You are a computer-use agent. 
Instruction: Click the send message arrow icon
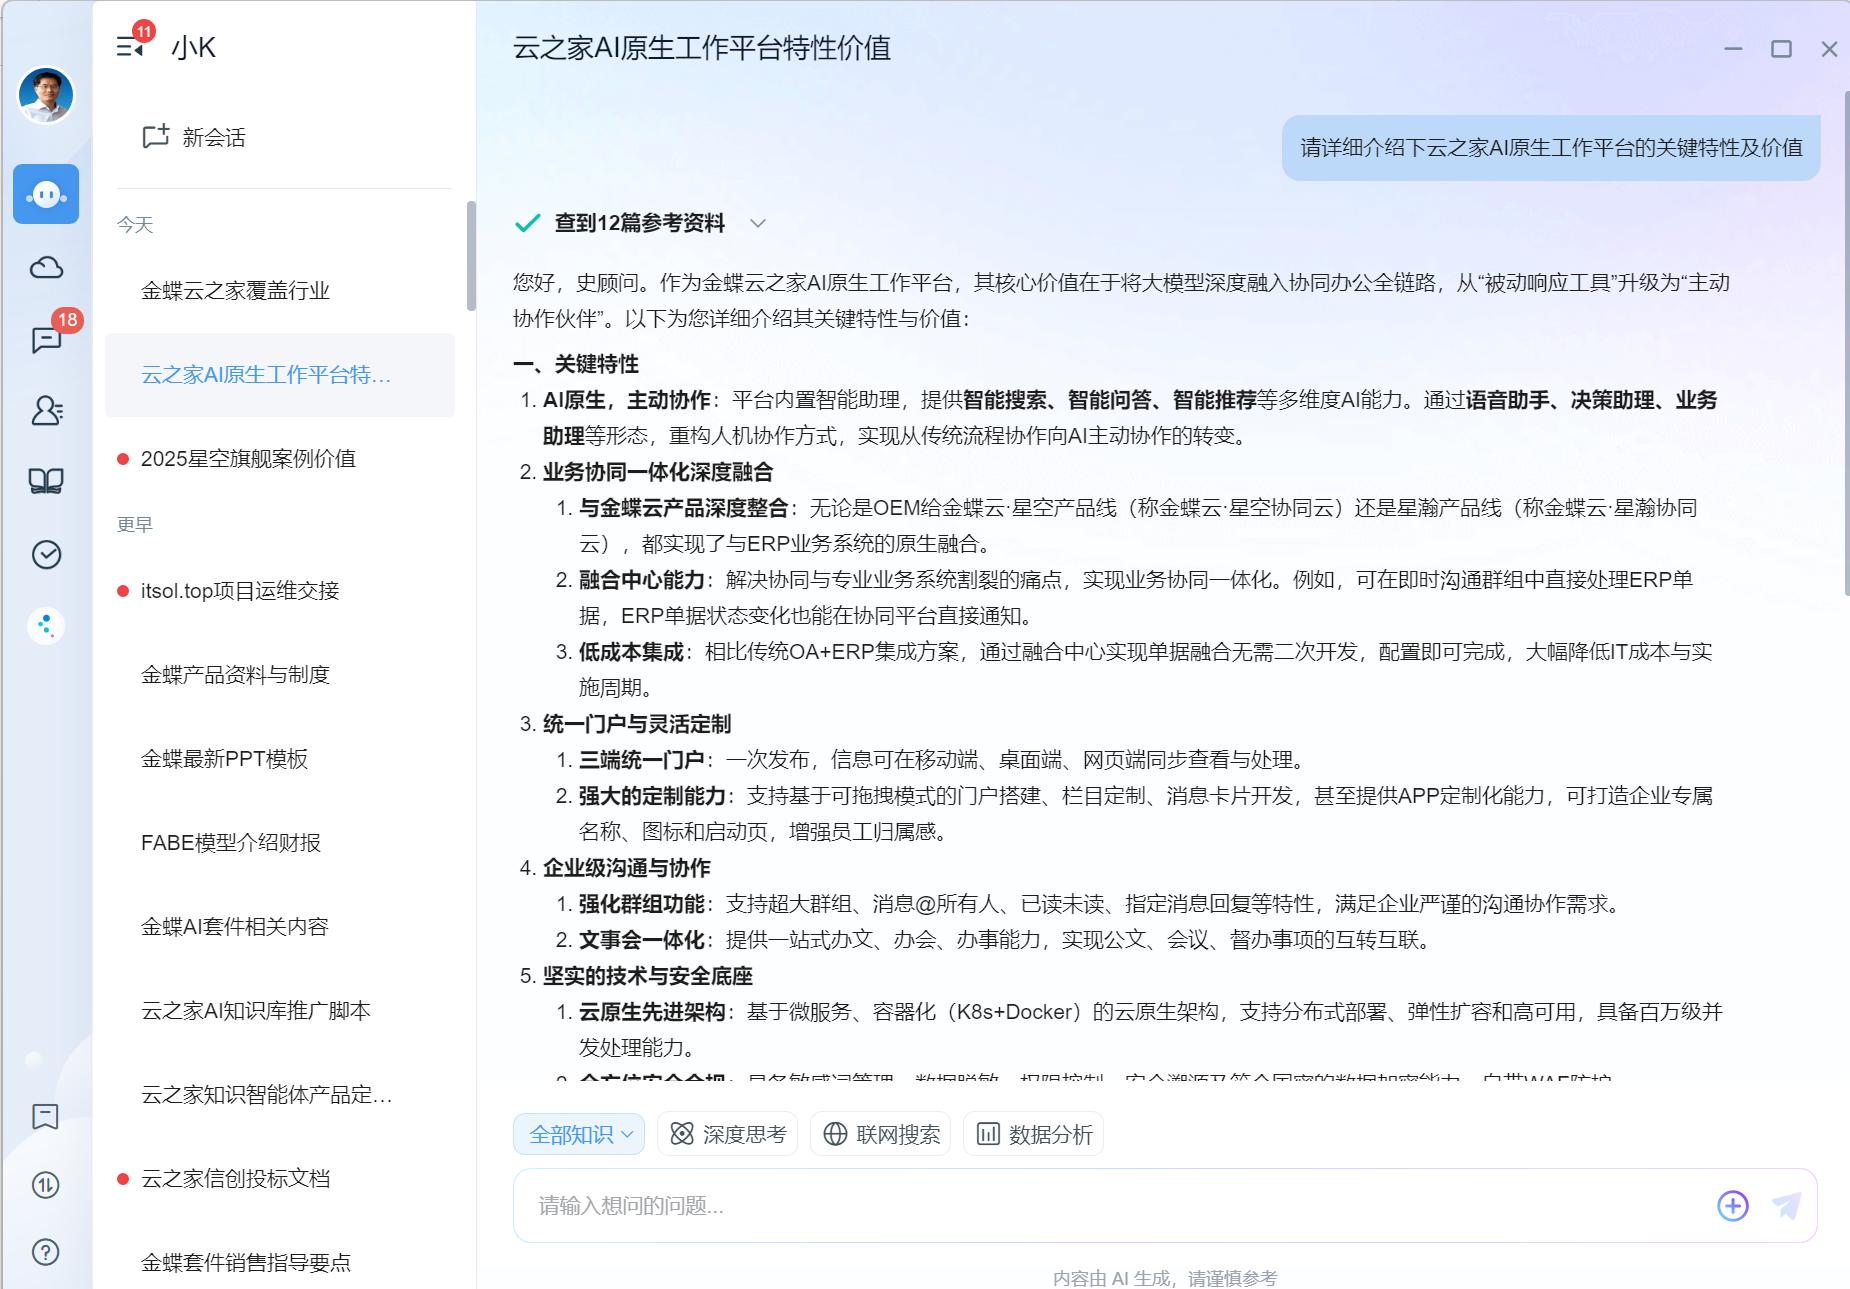click(x=1789, y=1206)
